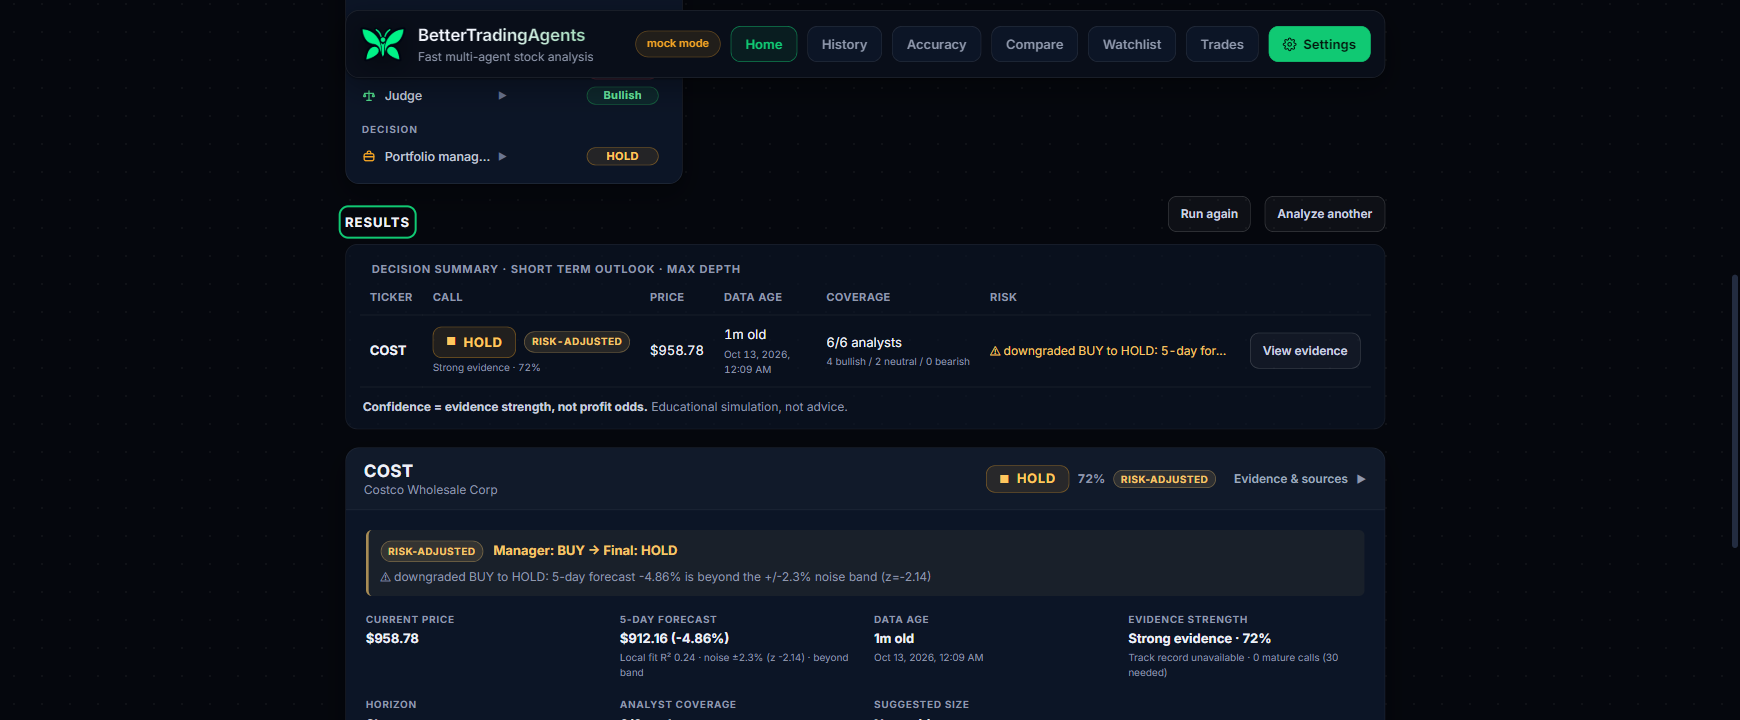
Task: Click the COST card title
Action: pyautogui.click(x=388, y=471)
